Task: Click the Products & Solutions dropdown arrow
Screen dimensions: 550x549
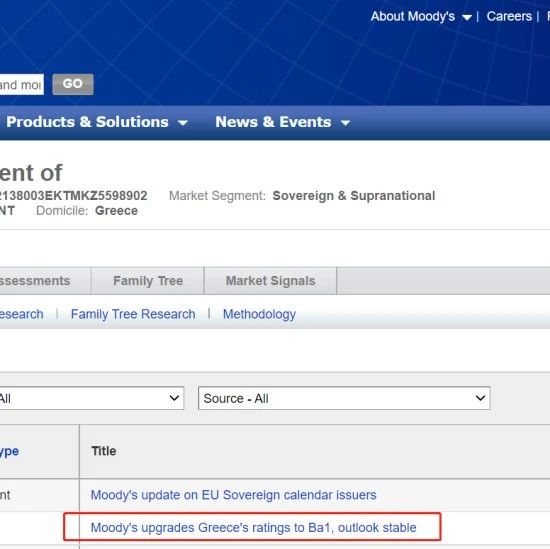Action: coord(183,123)
